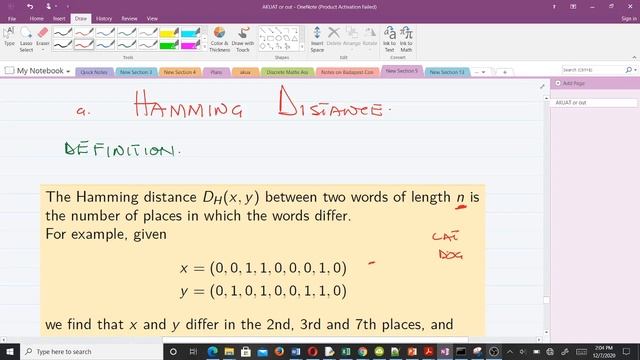Open the New Section 3 tab

pos(136,72)
